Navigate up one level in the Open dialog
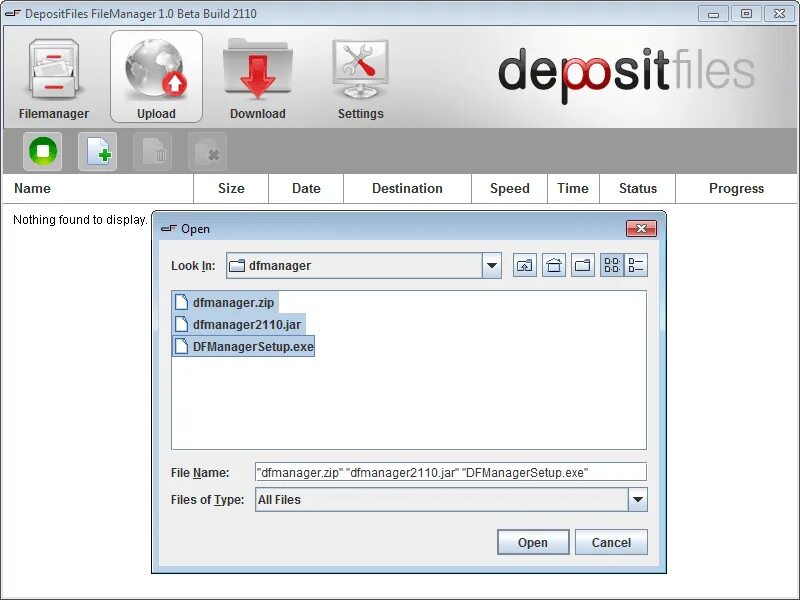Screen dimensions: 800x600 [x=524, y=264]
